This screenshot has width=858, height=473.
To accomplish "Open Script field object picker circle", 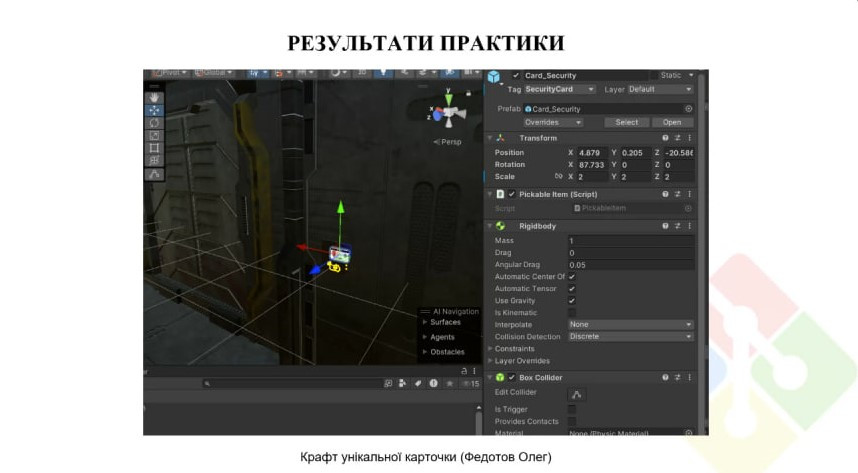I will [x=688, y=208].
